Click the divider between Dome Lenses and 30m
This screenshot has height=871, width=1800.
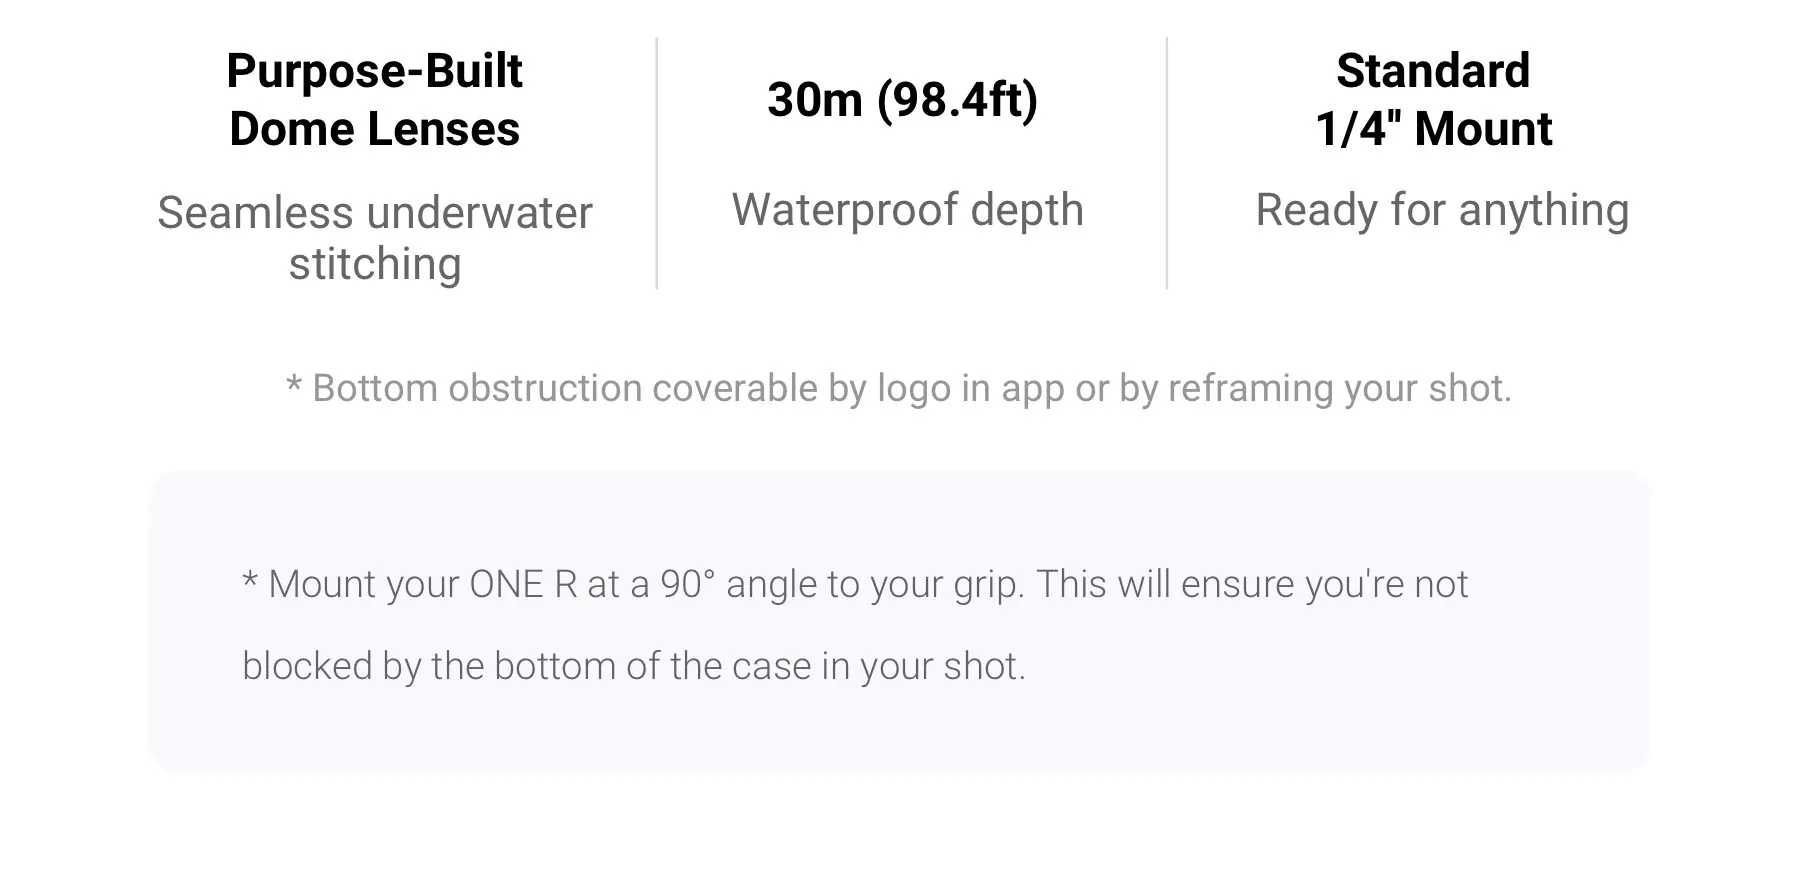[656, 163]
